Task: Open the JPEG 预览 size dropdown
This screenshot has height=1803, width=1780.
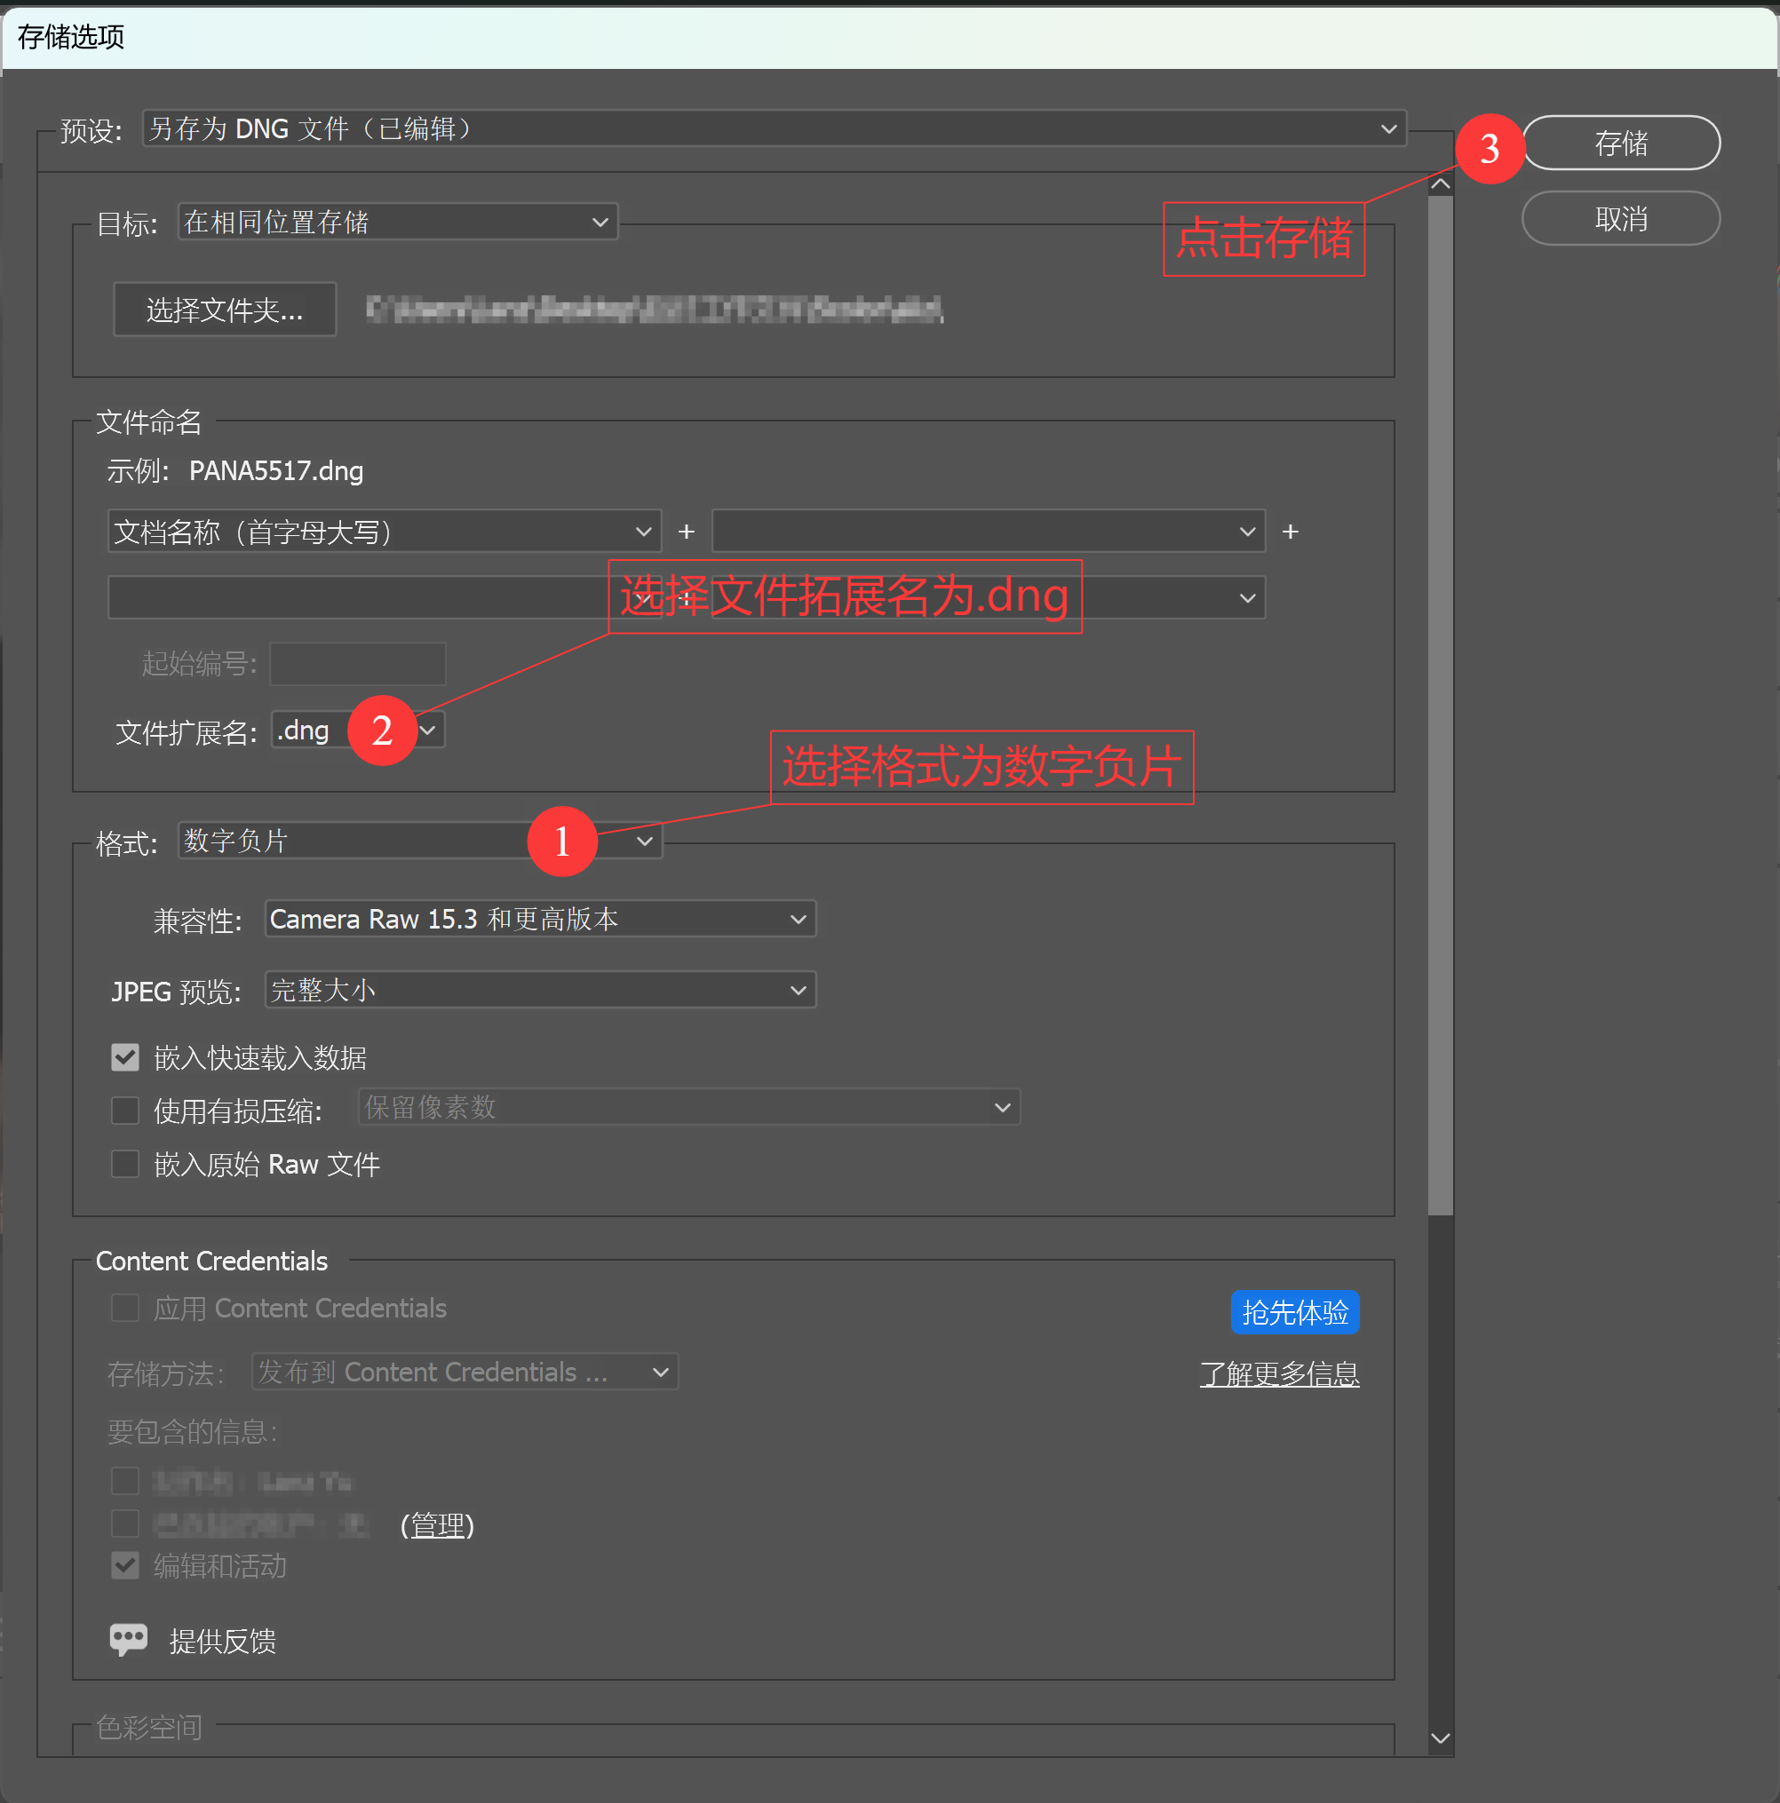Action: [x=540, y=991]
